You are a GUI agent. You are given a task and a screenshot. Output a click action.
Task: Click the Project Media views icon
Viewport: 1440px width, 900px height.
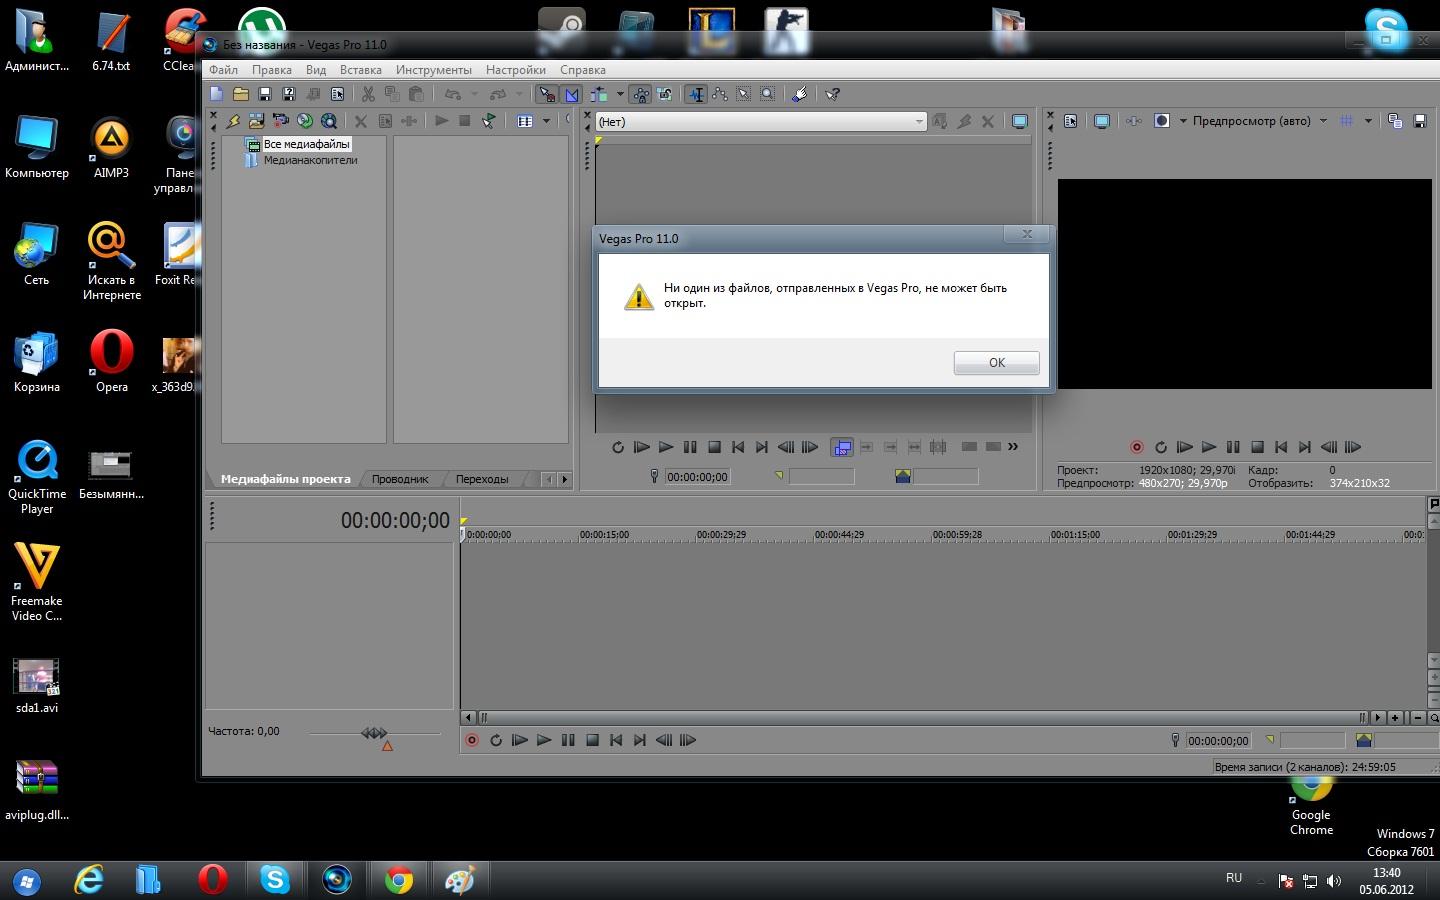(525, 121)
